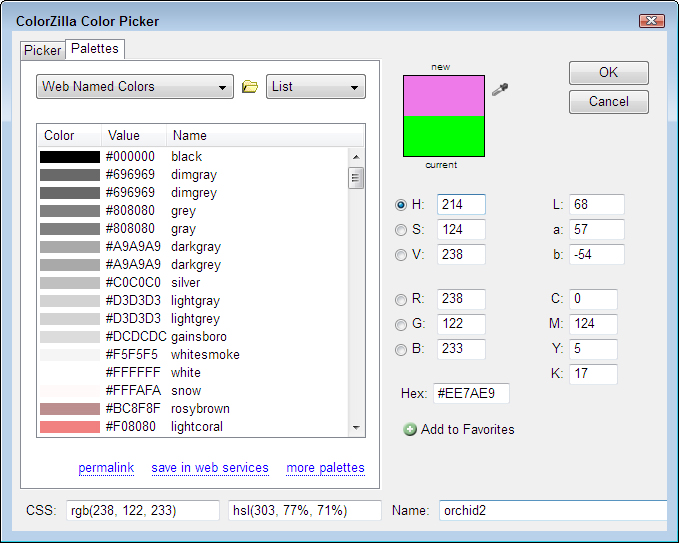
Task: Switch to the Palettes tab
Action: (95, 49)
